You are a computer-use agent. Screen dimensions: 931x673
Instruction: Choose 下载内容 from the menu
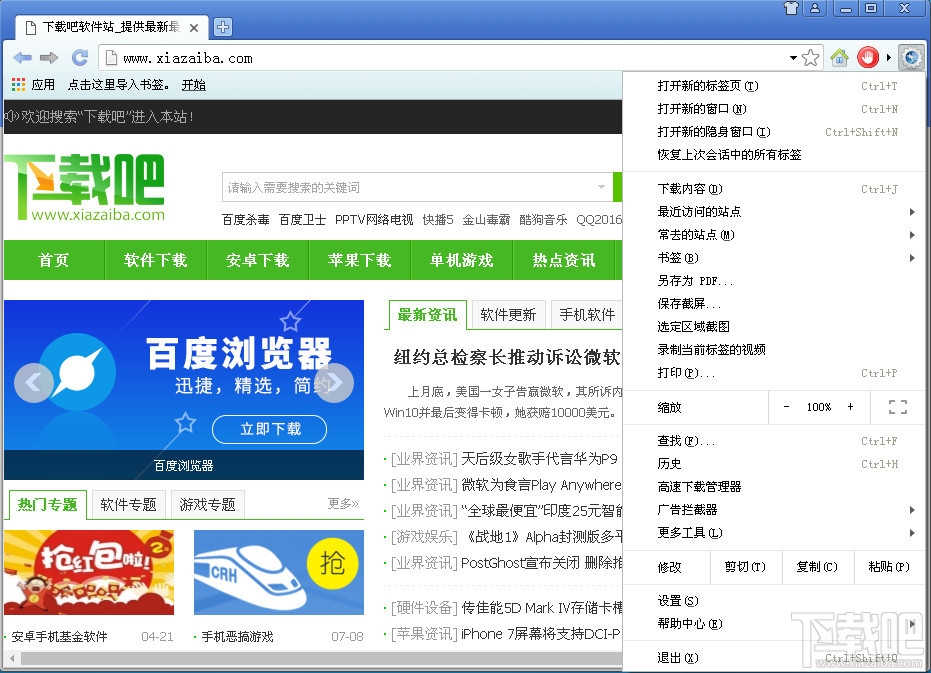(x=774, y=189)
